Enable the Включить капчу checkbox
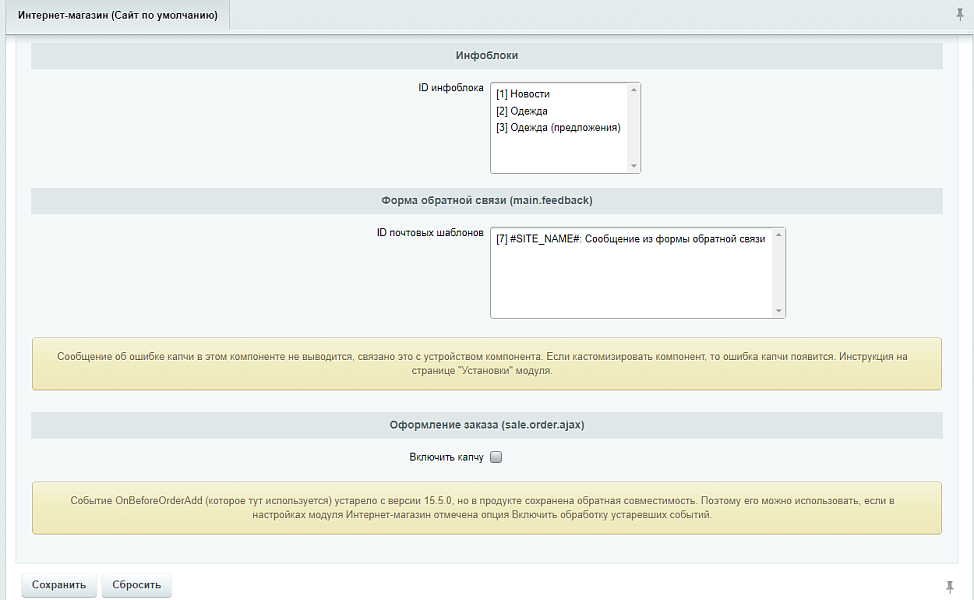Viewport: 974px width, 600px height. (496, 458)
